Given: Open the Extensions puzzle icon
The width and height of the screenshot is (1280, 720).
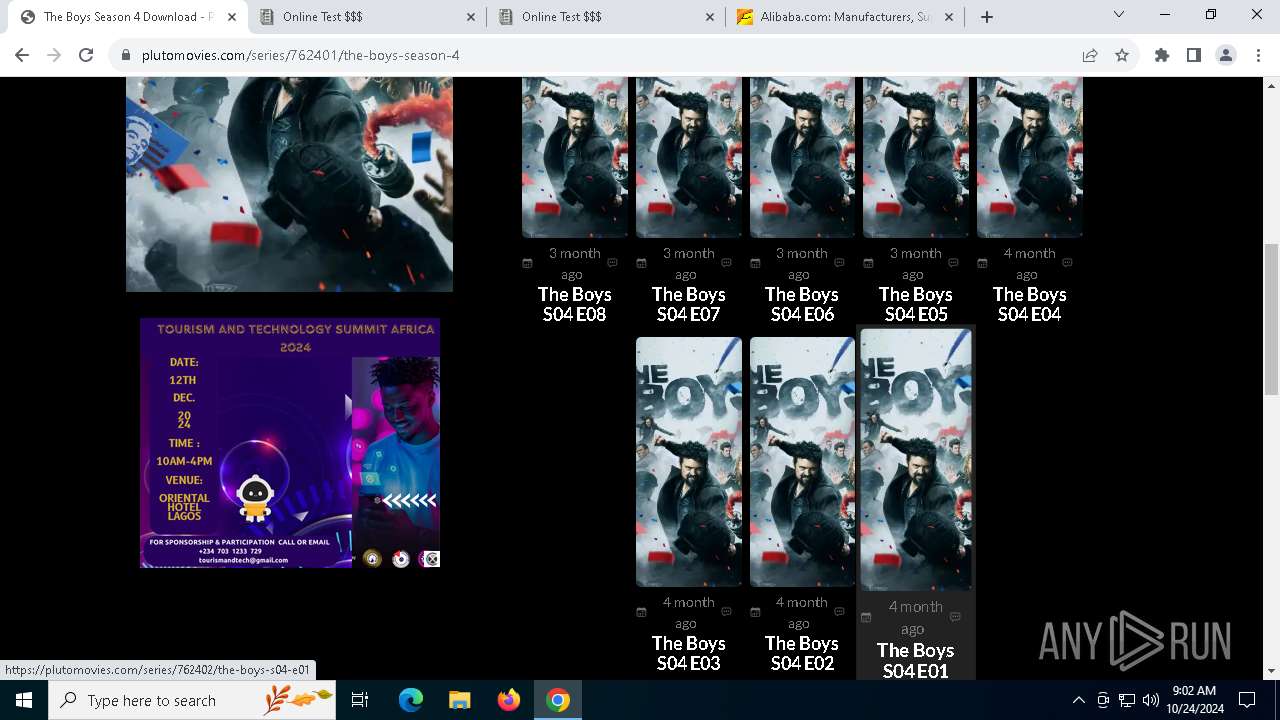Looking at the screenshot, I should pyautogui.click(x=1162, y=55).
